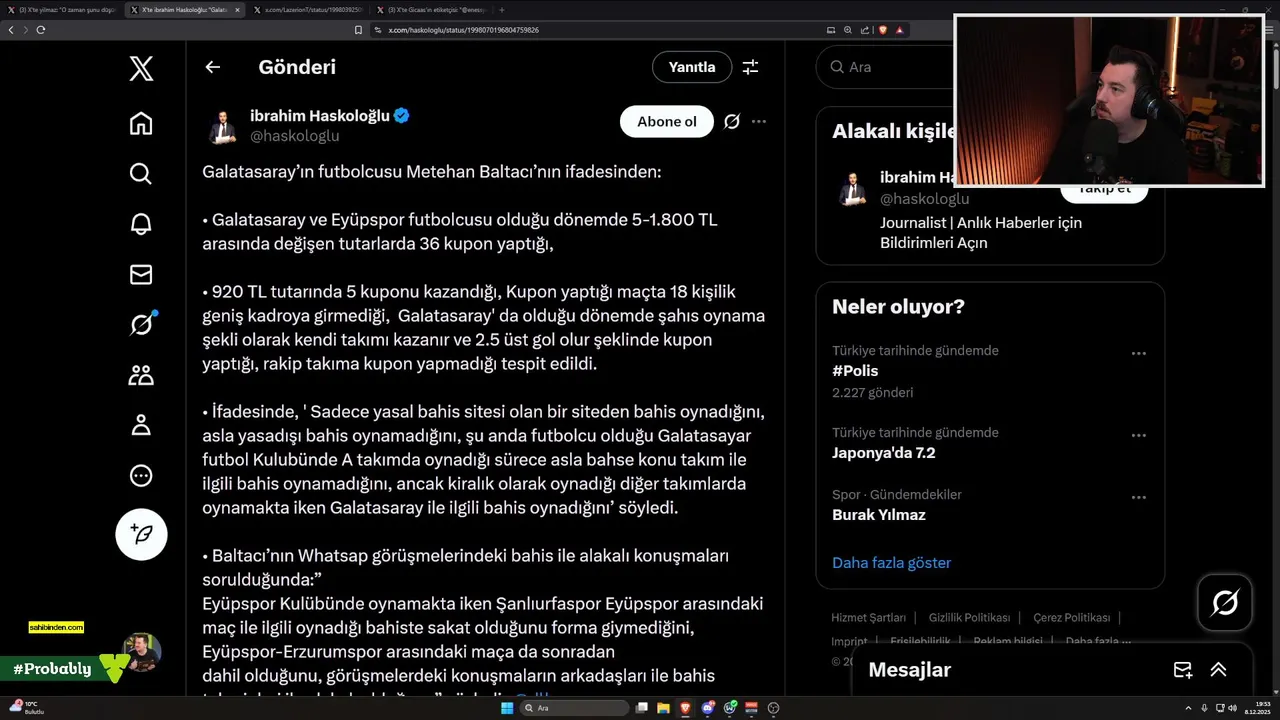Click the Çerez Politikası footer link
Screen dimensions: 1280x720
tap(1071, 618)
